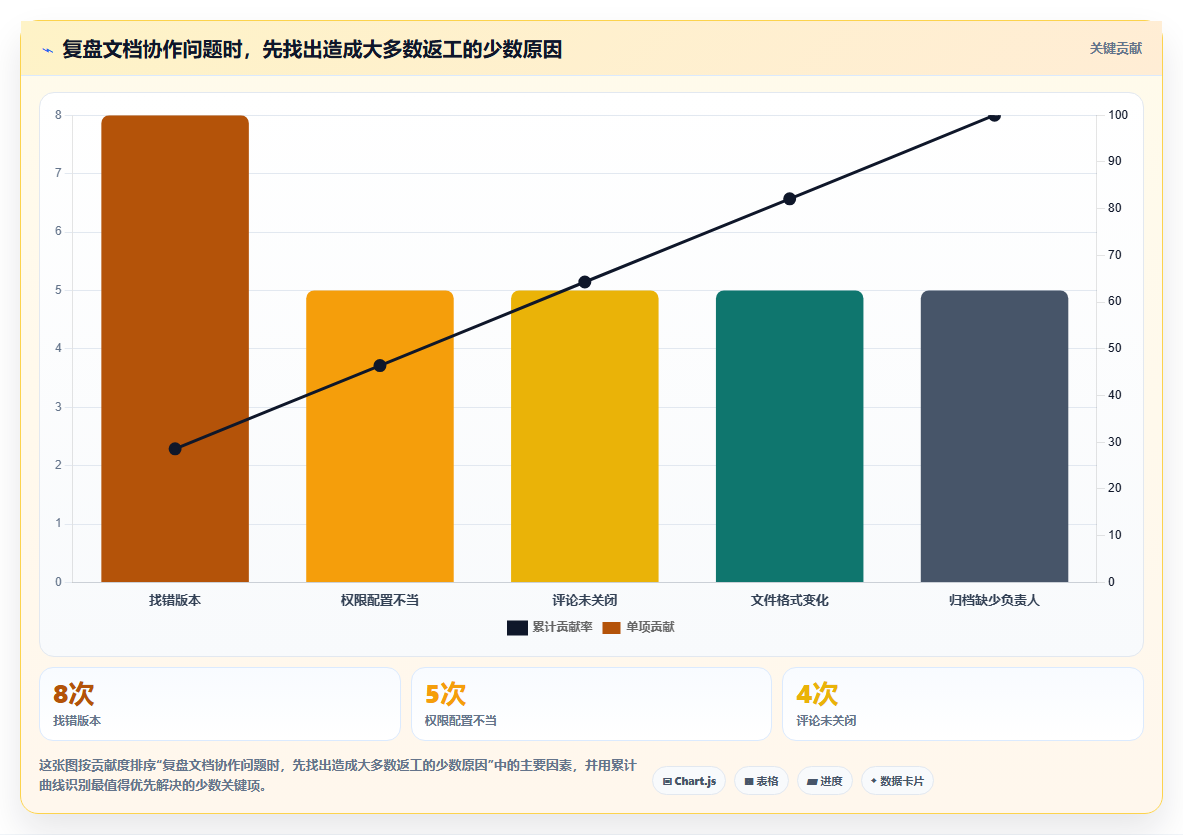1183x835 pixels.
Task: Select the orange 权限配置不当 bar
Action: (x=379, y=436)
